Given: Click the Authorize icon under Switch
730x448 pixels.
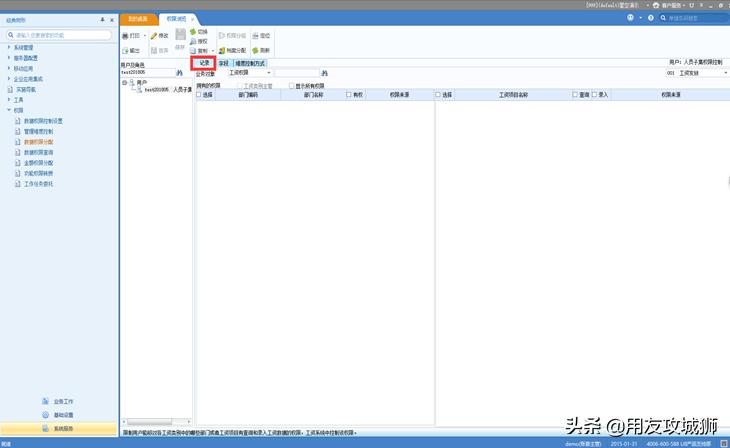Looking at the screenshot, I should pyautogui.click(x=193, y=41).
